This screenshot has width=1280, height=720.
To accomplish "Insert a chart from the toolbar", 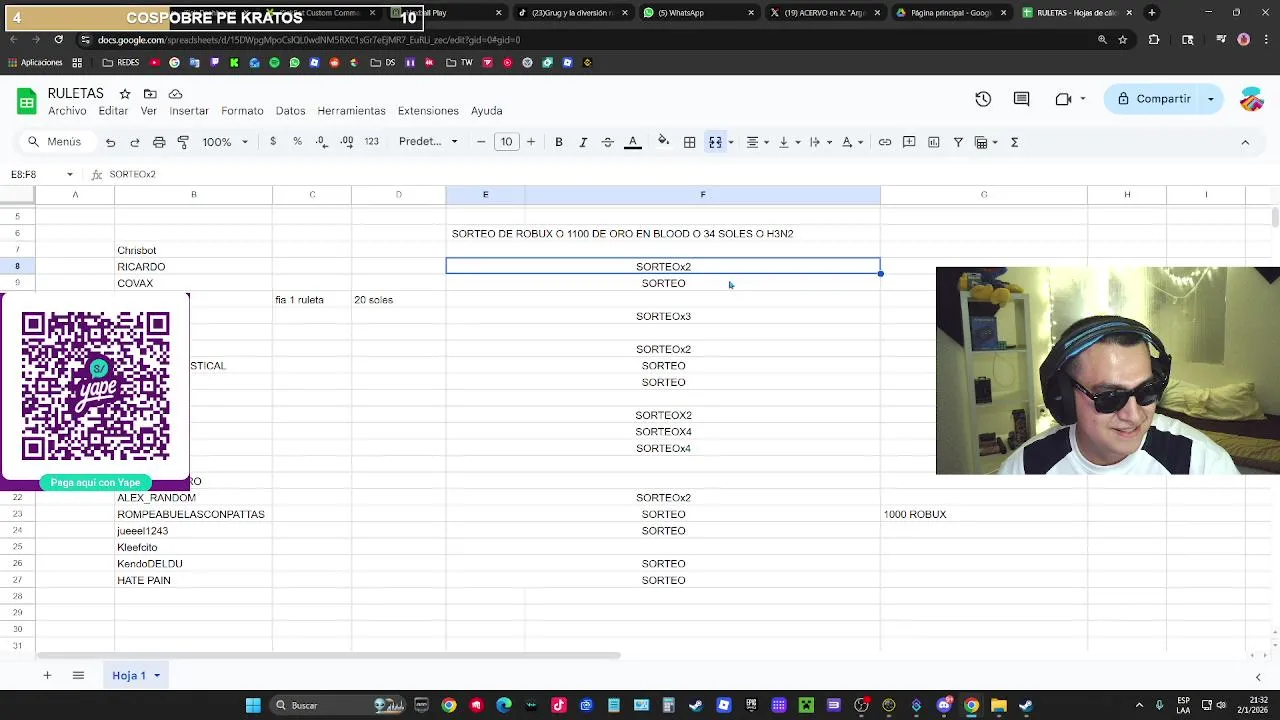I will point(933,142).
